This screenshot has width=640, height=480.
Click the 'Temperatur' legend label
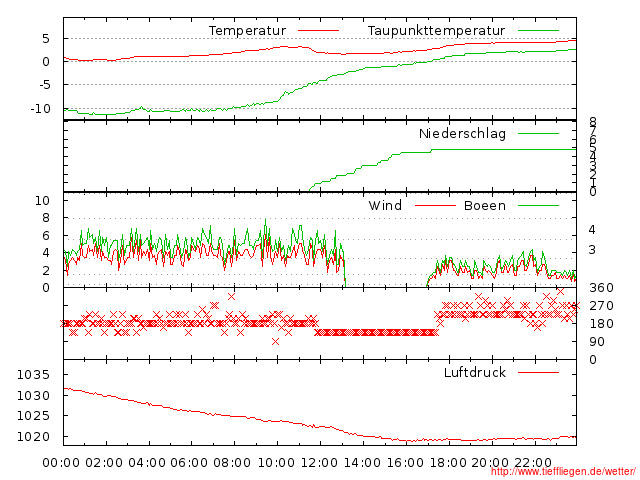(247, 31)
